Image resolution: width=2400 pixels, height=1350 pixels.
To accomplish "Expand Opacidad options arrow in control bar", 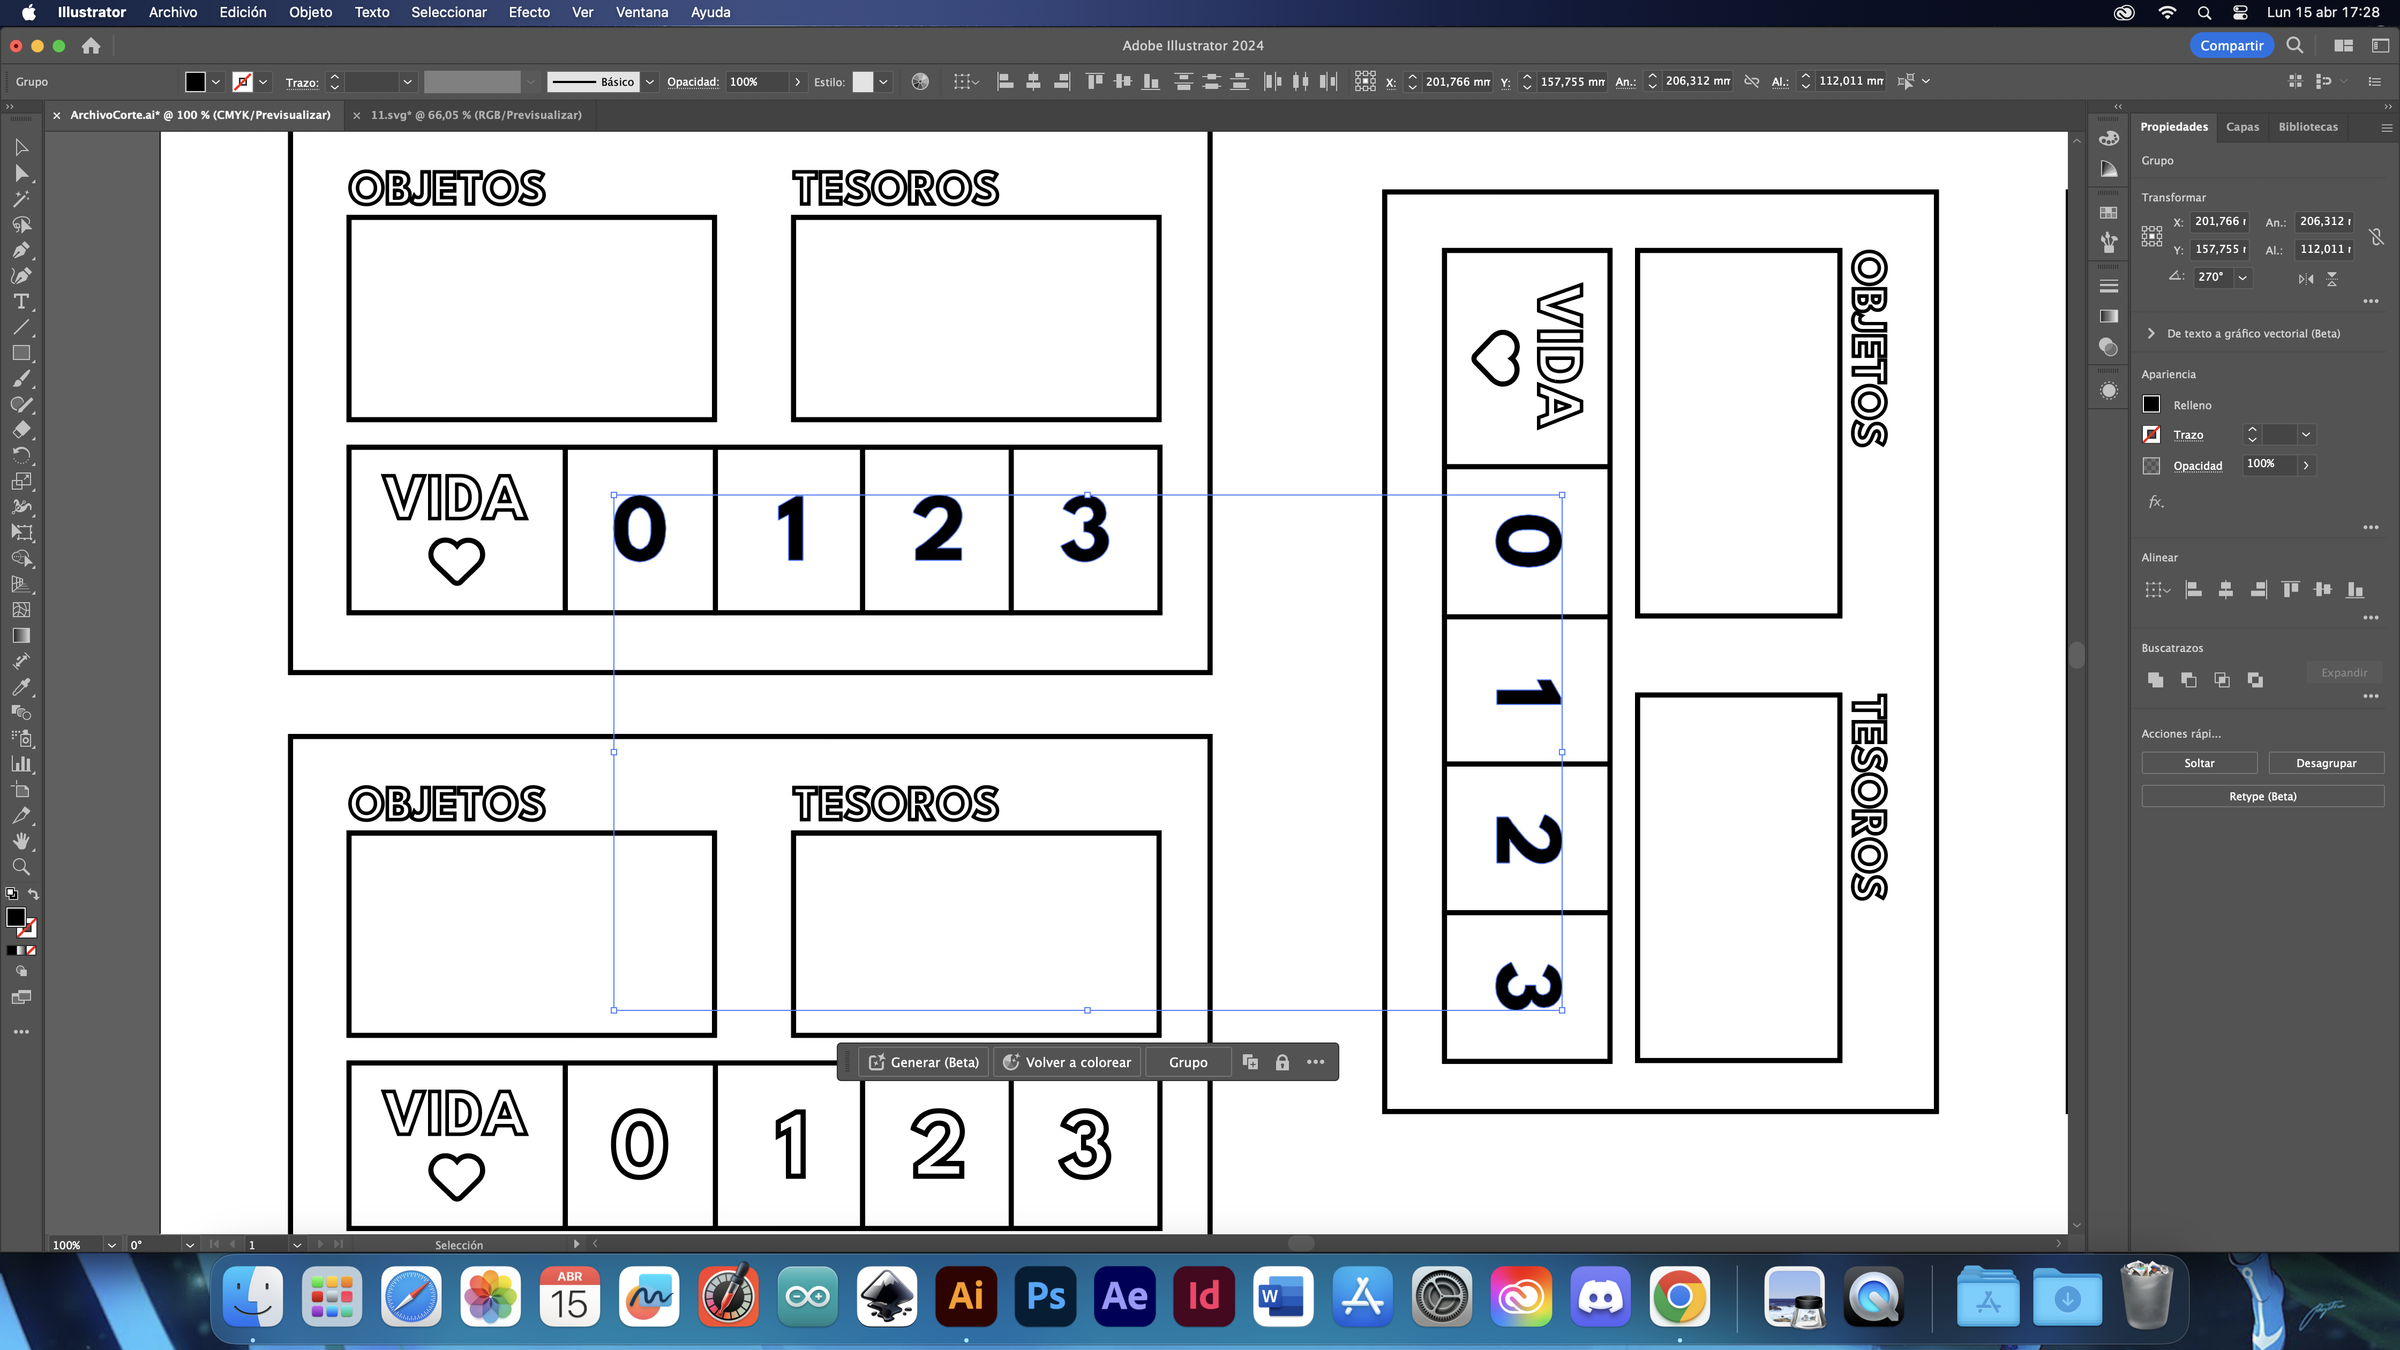I will click(x=797, y=82).
